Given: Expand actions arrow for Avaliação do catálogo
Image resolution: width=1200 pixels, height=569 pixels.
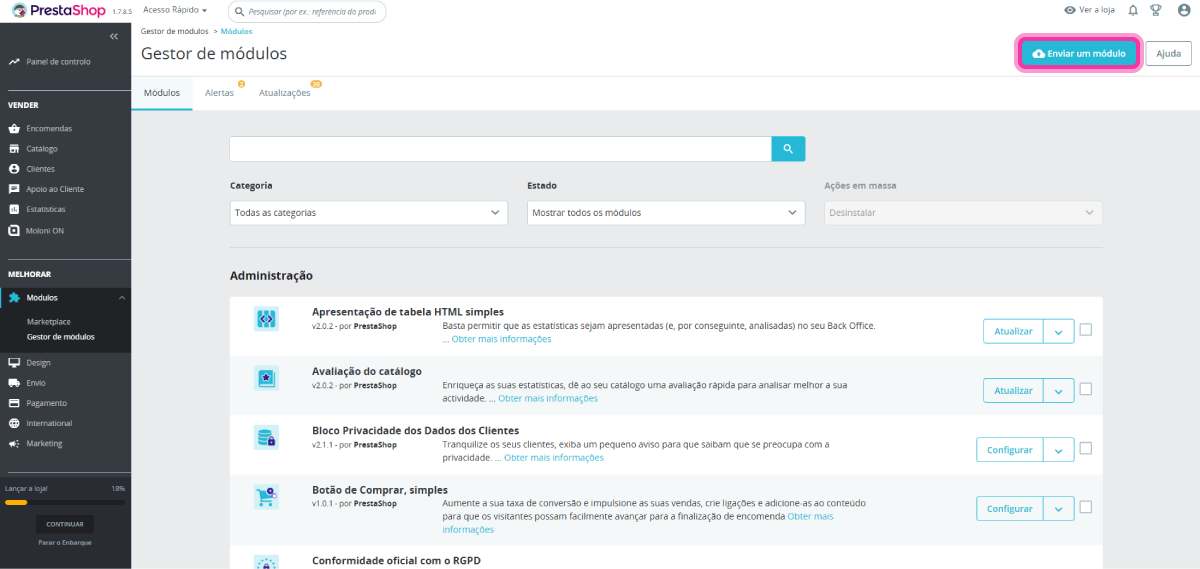Looking at the screenshot, I should tap(1058, 391).
